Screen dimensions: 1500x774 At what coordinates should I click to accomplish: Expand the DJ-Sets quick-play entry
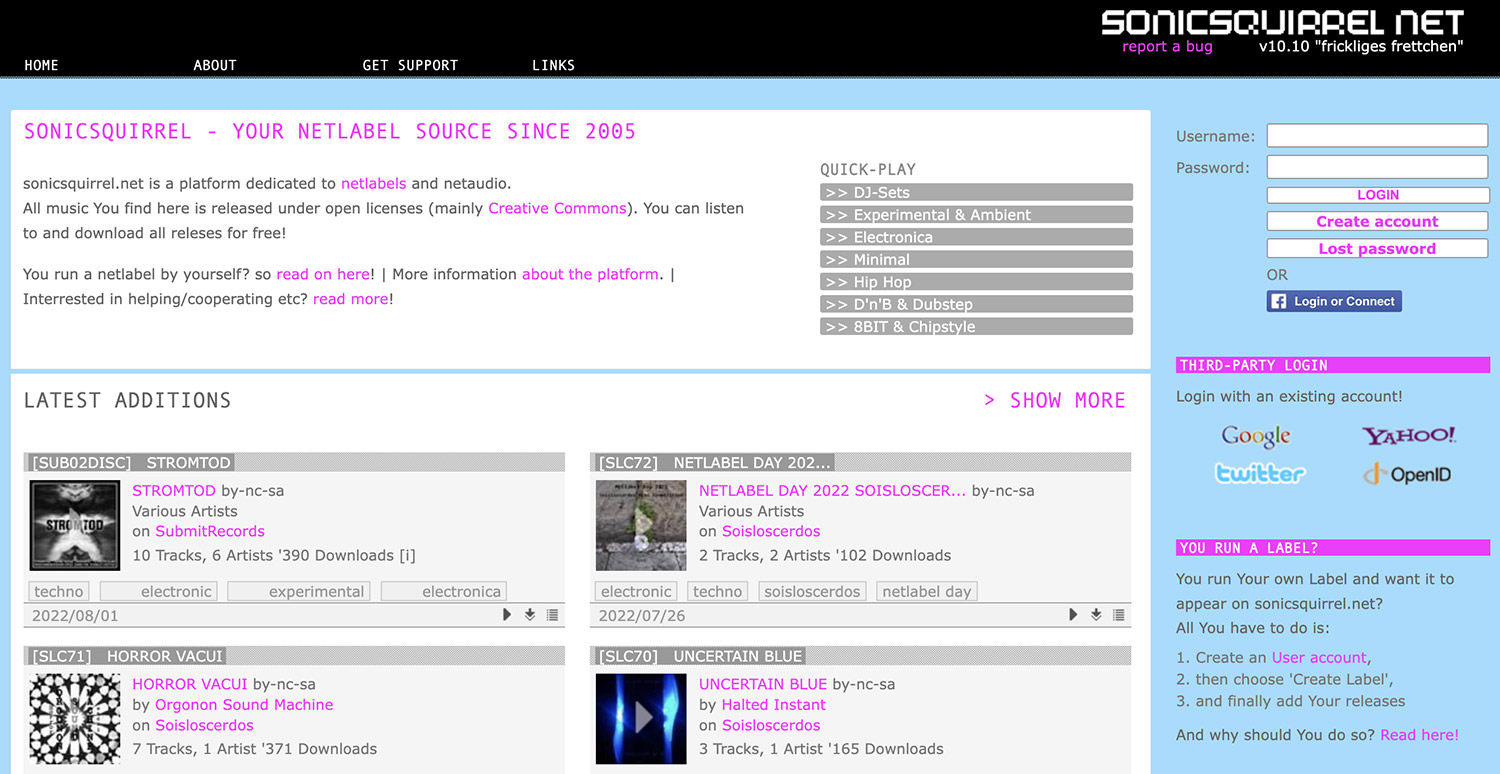[976, 192]
